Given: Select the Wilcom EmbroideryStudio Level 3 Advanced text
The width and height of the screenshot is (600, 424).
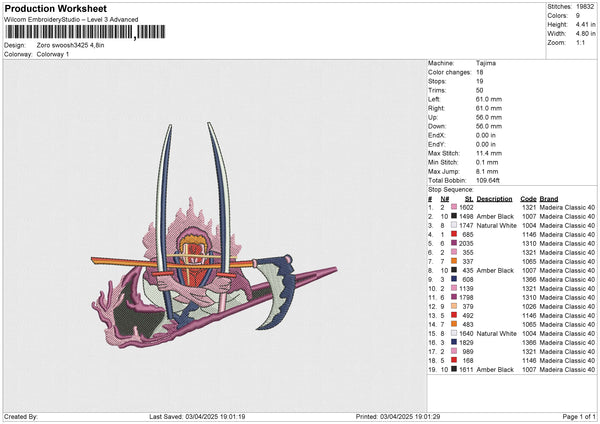Looking at the screenshot, I should (x=71, y=20).
